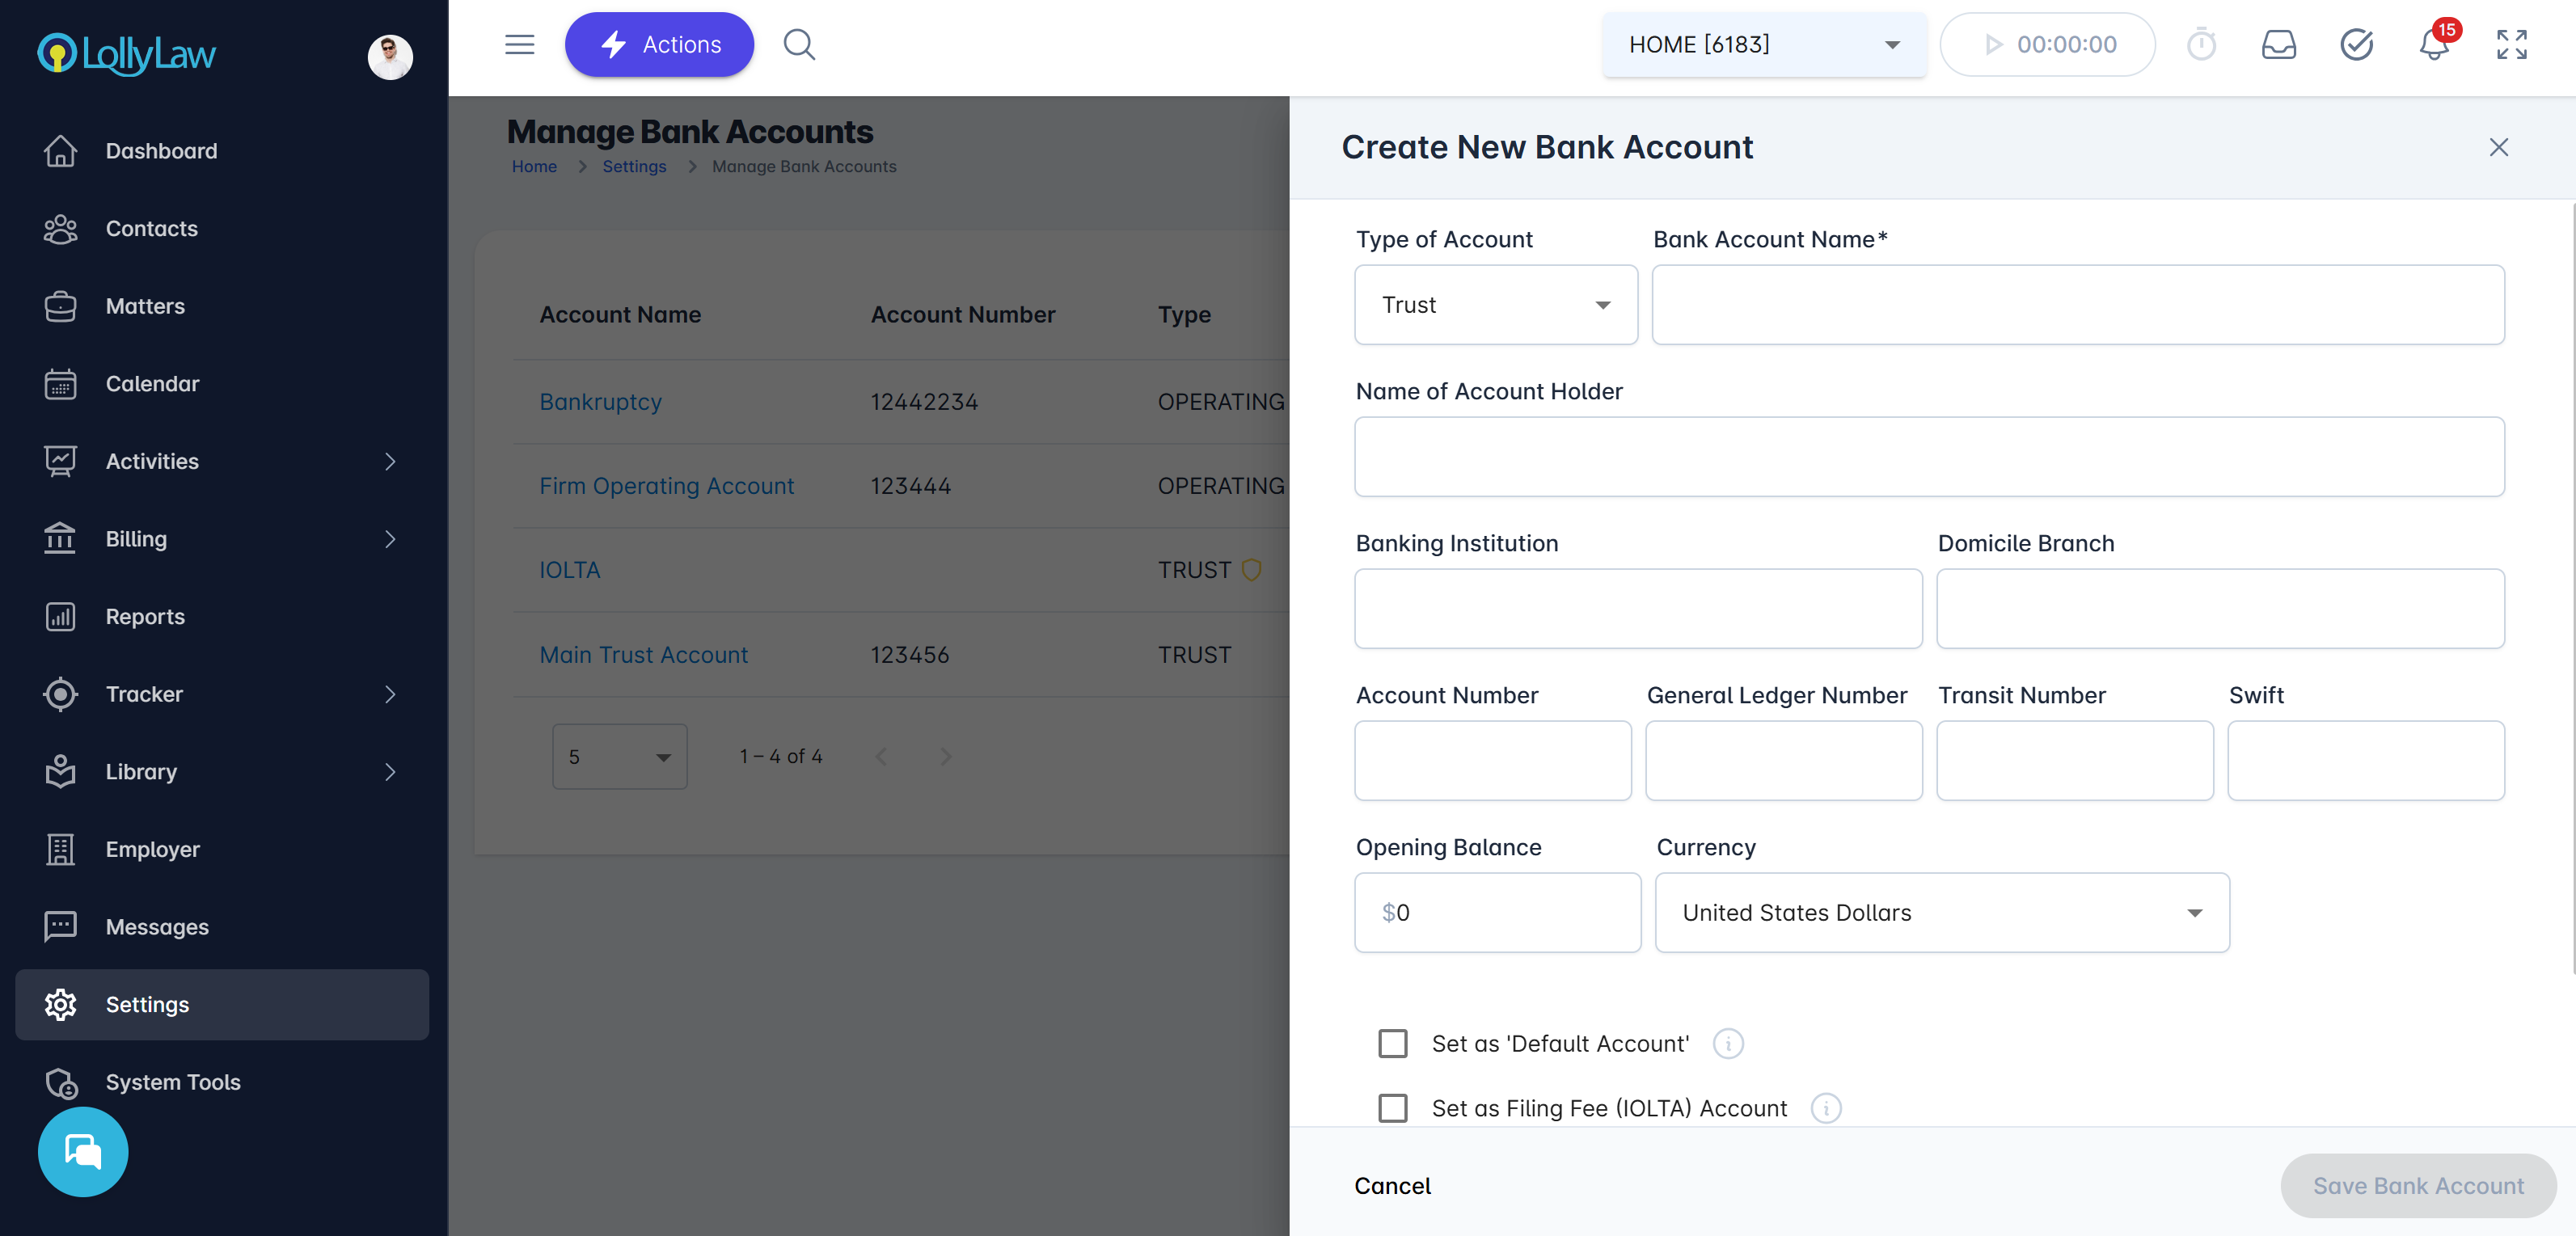
Task: Click the shield icon next to IOLTA TRUST
Action: point(1251,570)
